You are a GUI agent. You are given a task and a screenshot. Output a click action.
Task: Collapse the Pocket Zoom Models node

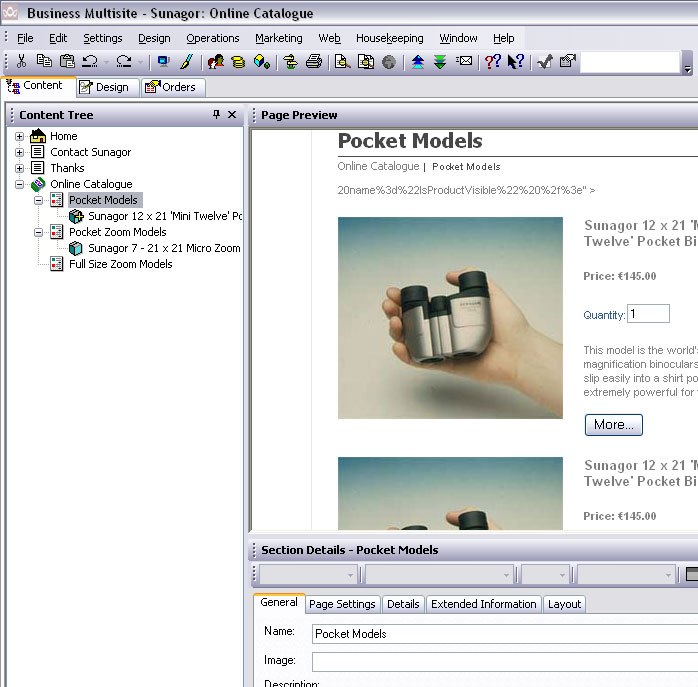(39, 233)
